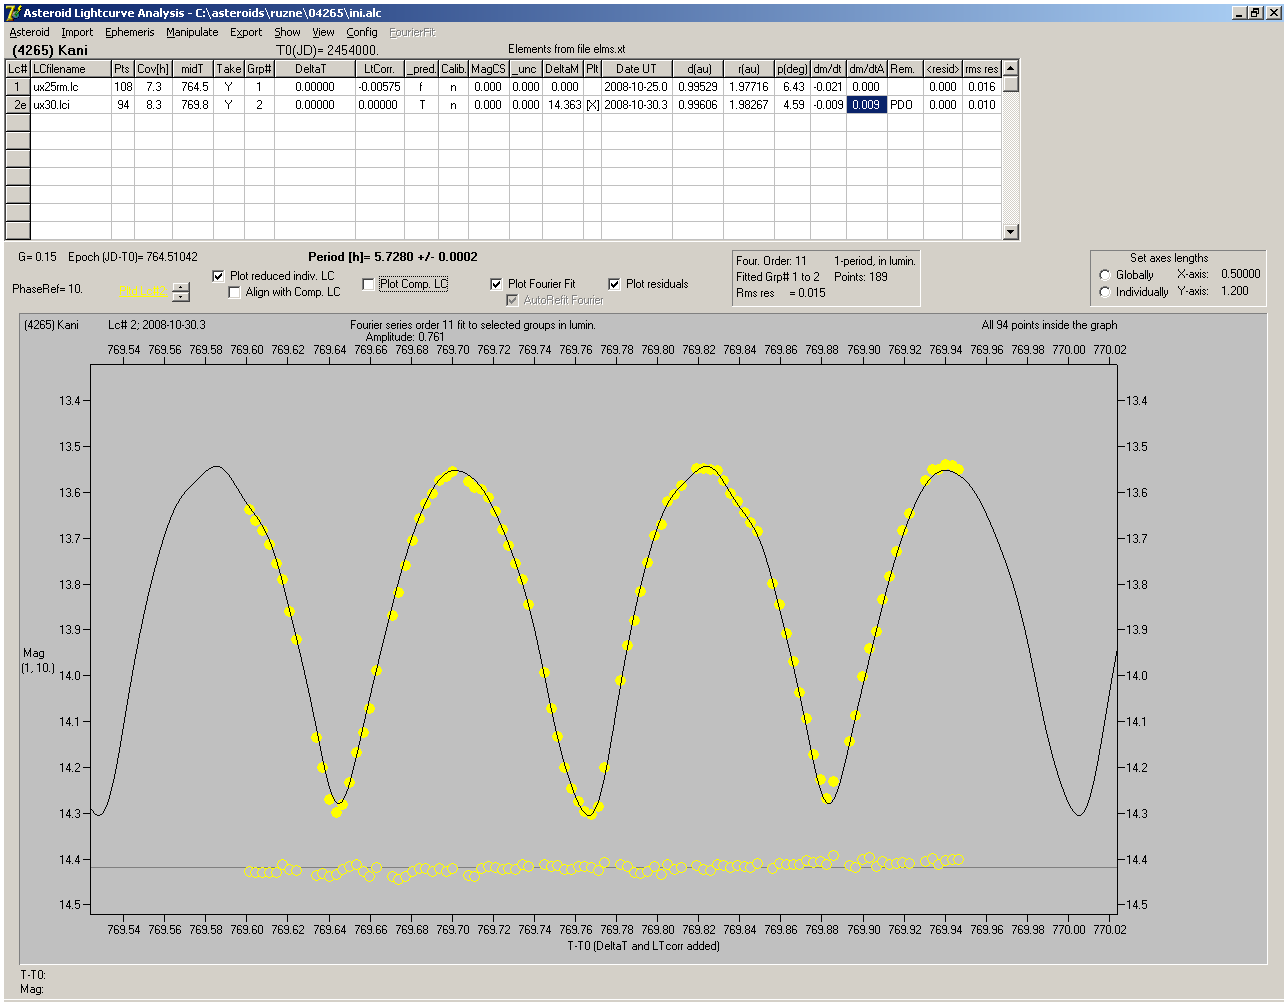Click the Date UT column header

point(636,69)
